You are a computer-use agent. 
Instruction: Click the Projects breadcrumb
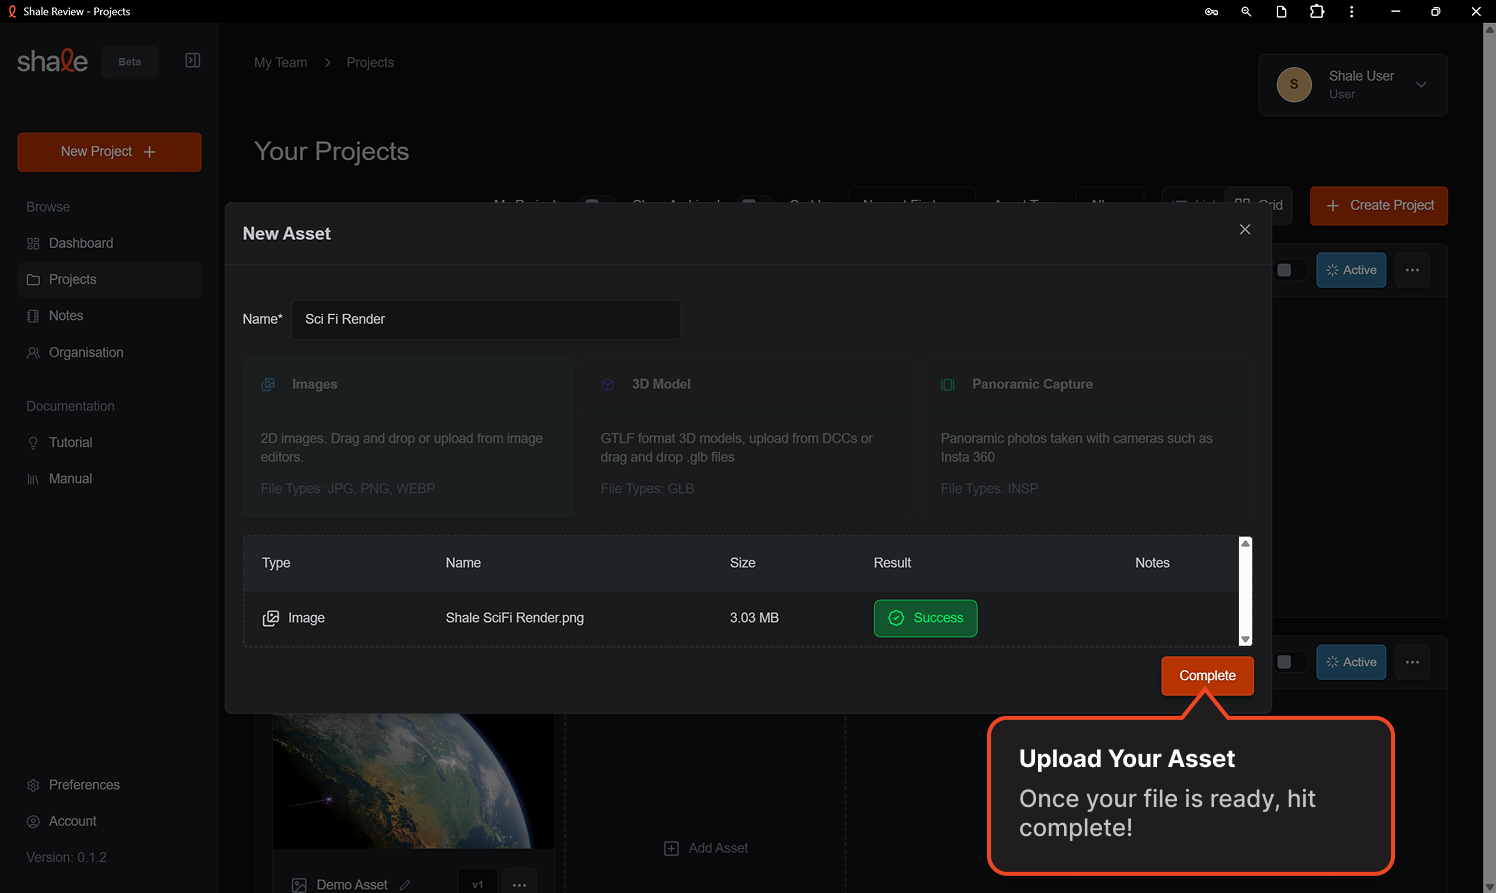coord(370,62)
